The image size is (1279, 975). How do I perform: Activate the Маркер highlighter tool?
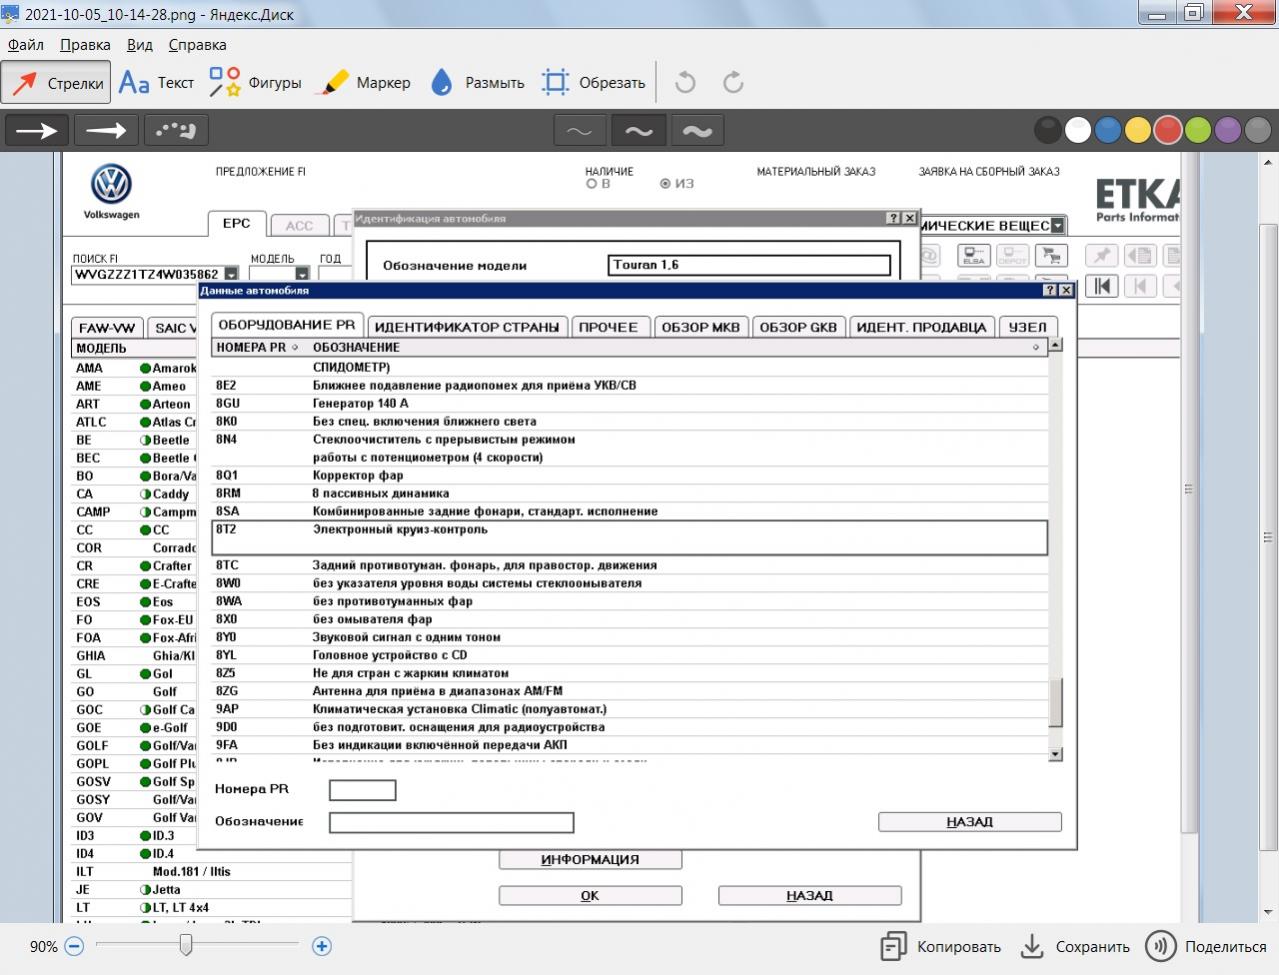tap(363, 83)
